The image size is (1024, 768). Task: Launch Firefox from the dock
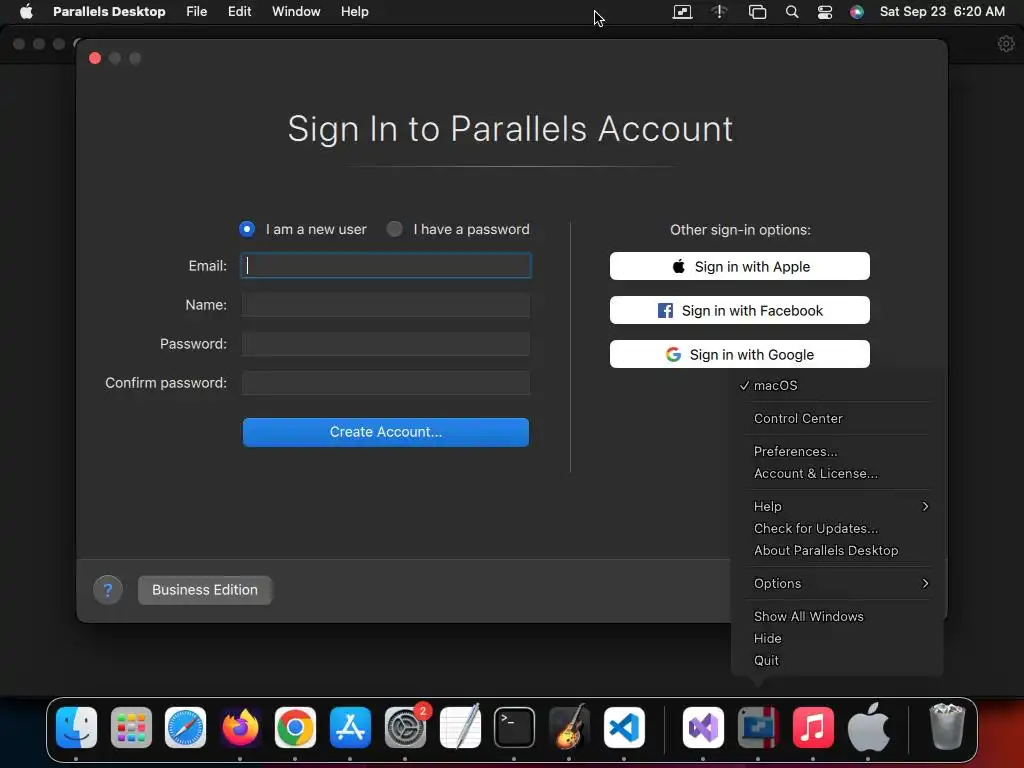pyautogui.click(x=240, y=727)
